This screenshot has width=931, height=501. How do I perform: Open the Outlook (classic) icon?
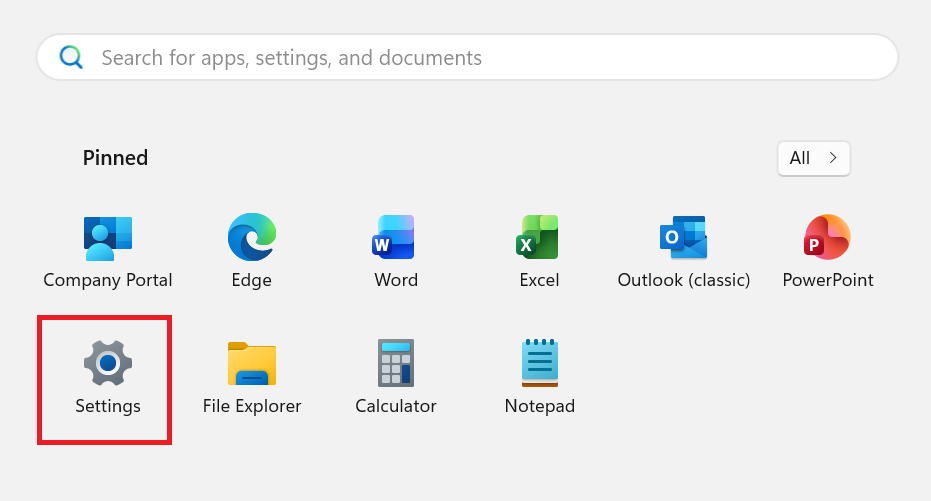[x=683, y=237]
